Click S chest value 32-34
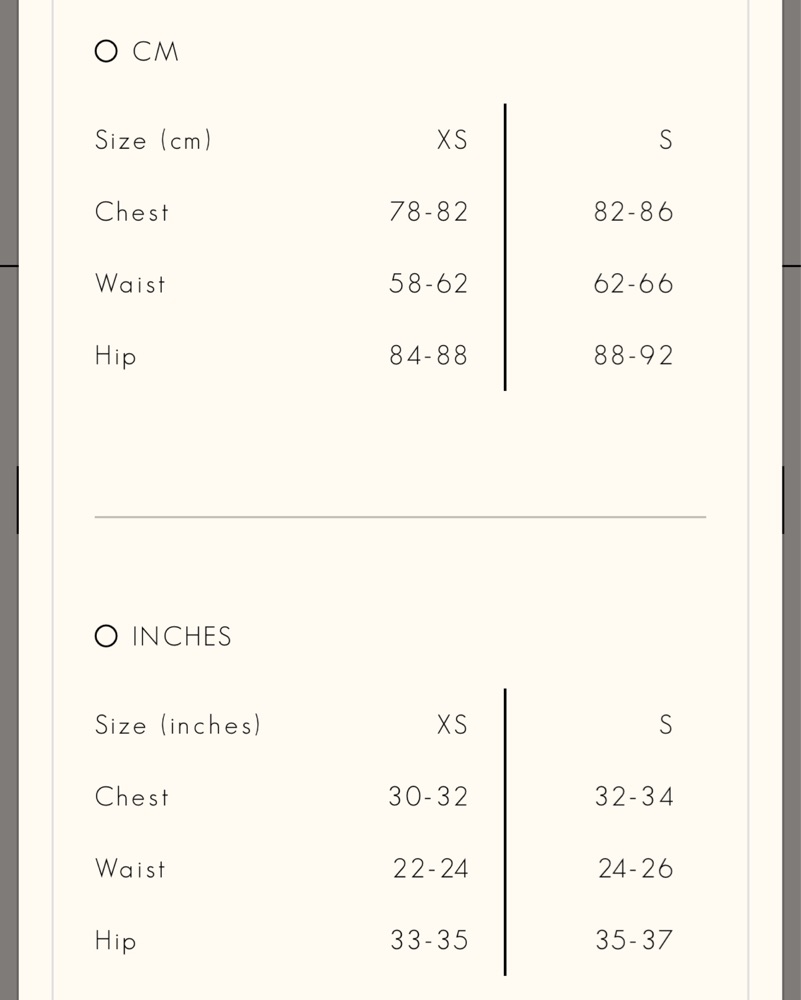The image size is (801, 1000). 634,797
